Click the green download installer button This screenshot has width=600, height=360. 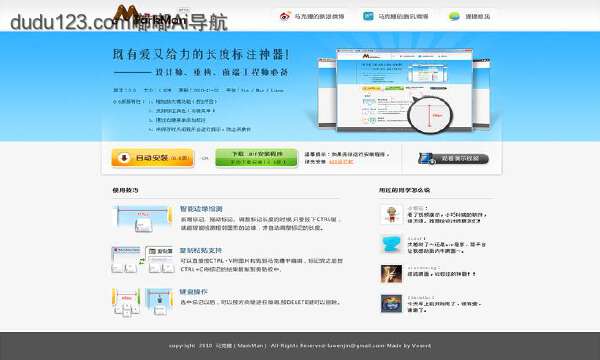[256, 158]
